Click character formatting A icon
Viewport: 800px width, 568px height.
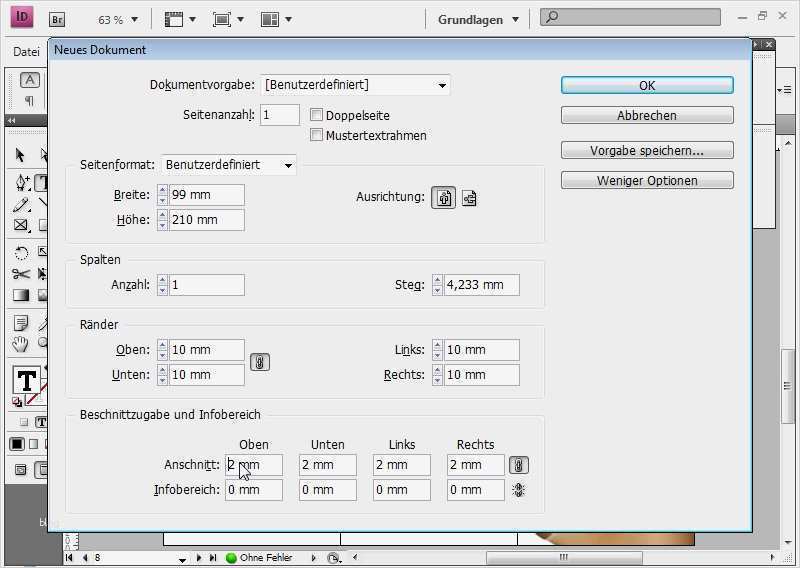(x=30, y=80)
